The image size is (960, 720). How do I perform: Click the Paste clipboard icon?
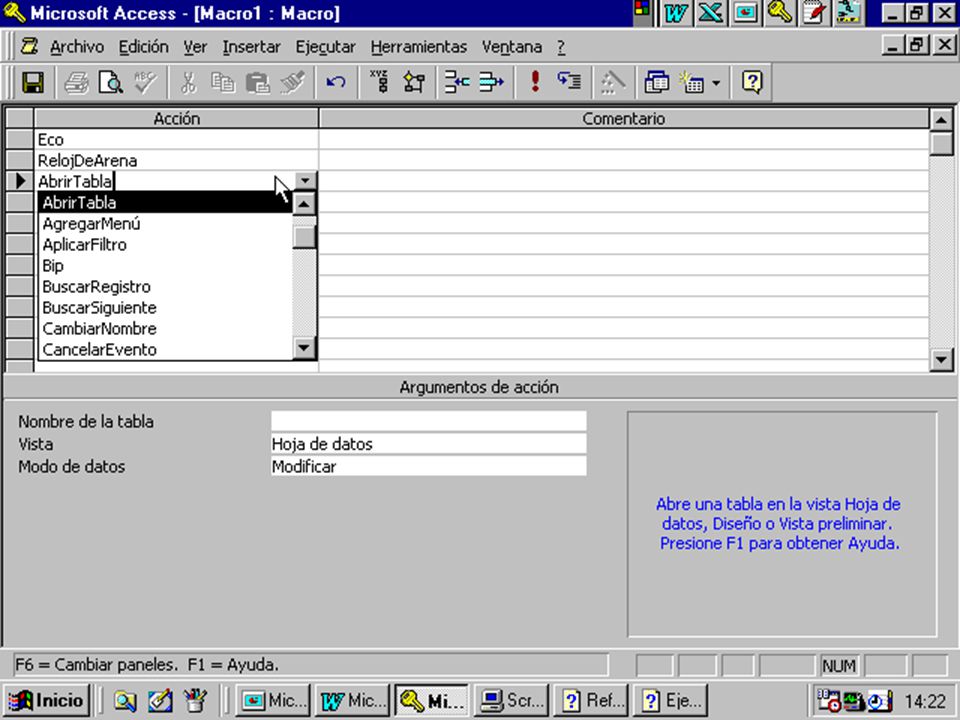pos(258,82)
